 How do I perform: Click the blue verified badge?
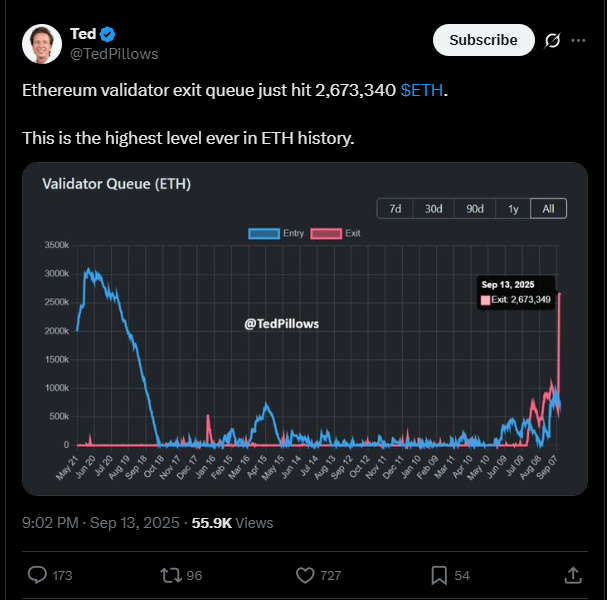107,34
